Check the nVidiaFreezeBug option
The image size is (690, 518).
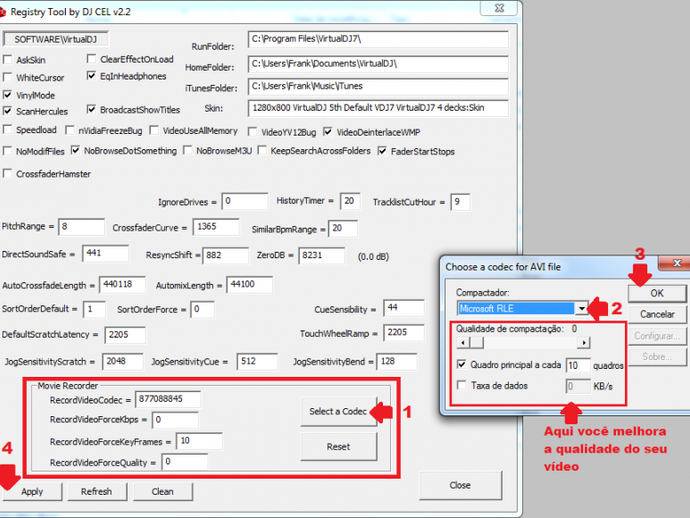(x=70, y=130)
